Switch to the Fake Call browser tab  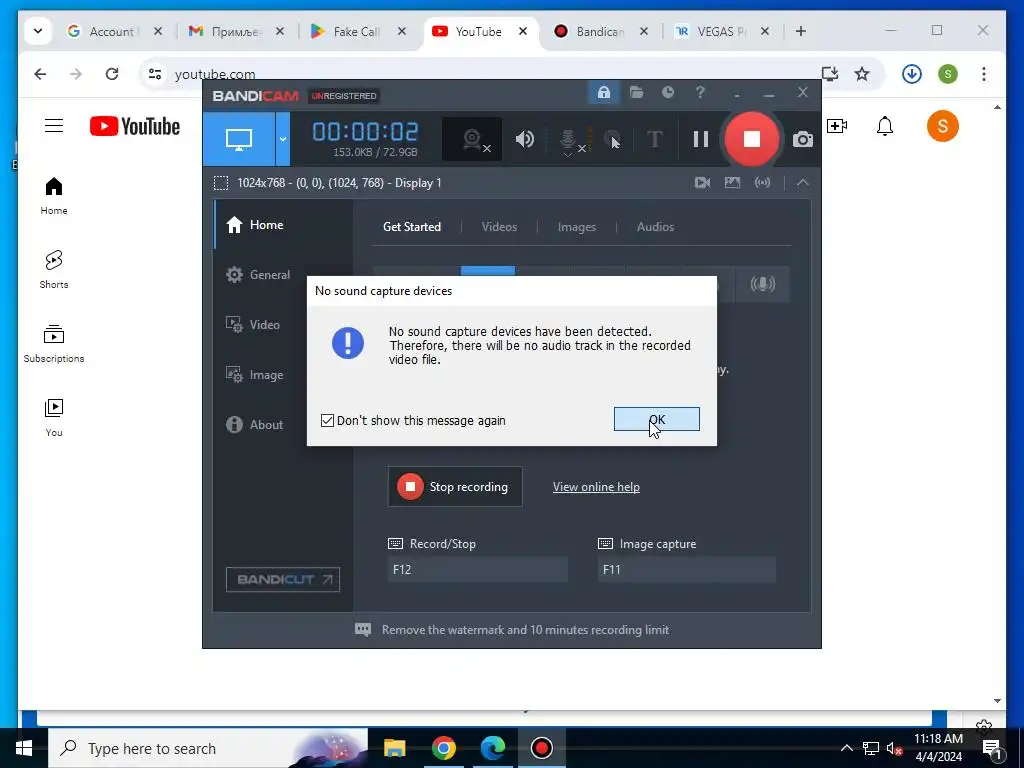[x=357, y=31]
